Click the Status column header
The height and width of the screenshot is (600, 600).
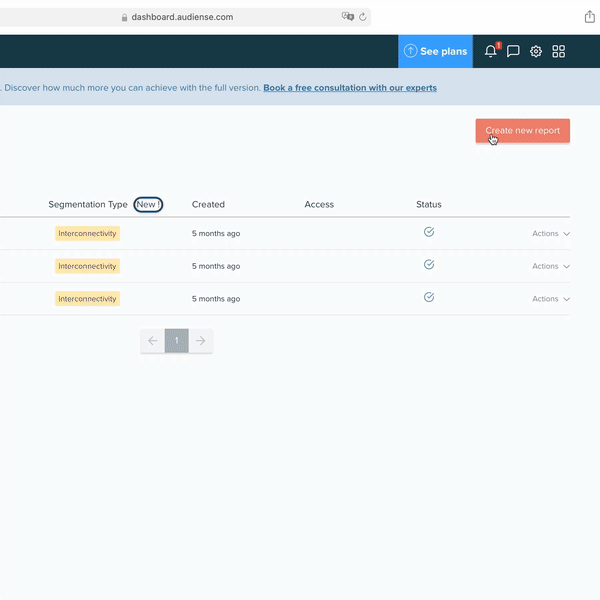(429, 204)
